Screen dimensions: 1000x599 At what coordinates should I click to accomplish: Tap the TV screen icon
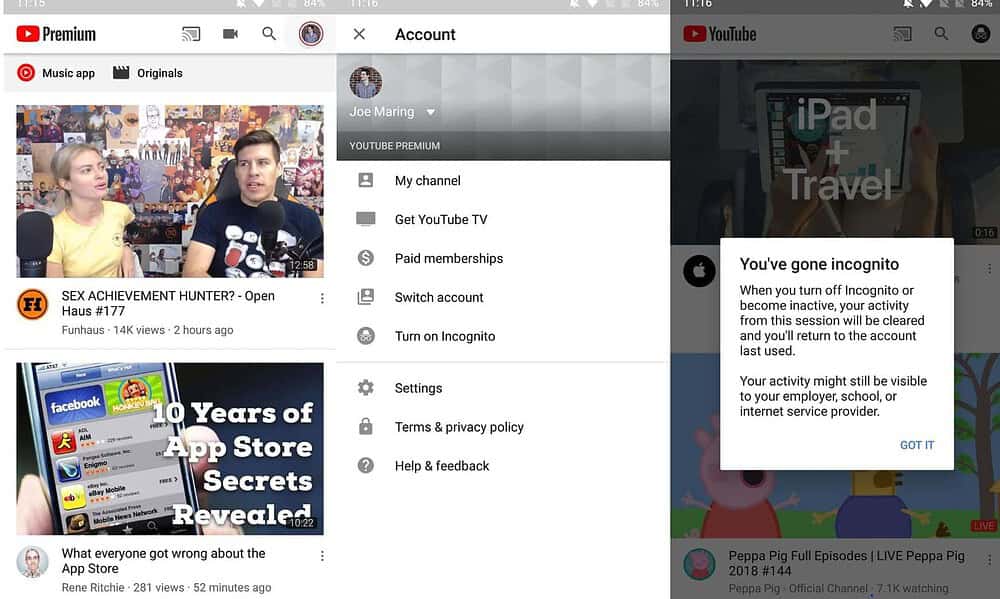tap(365, 219)
